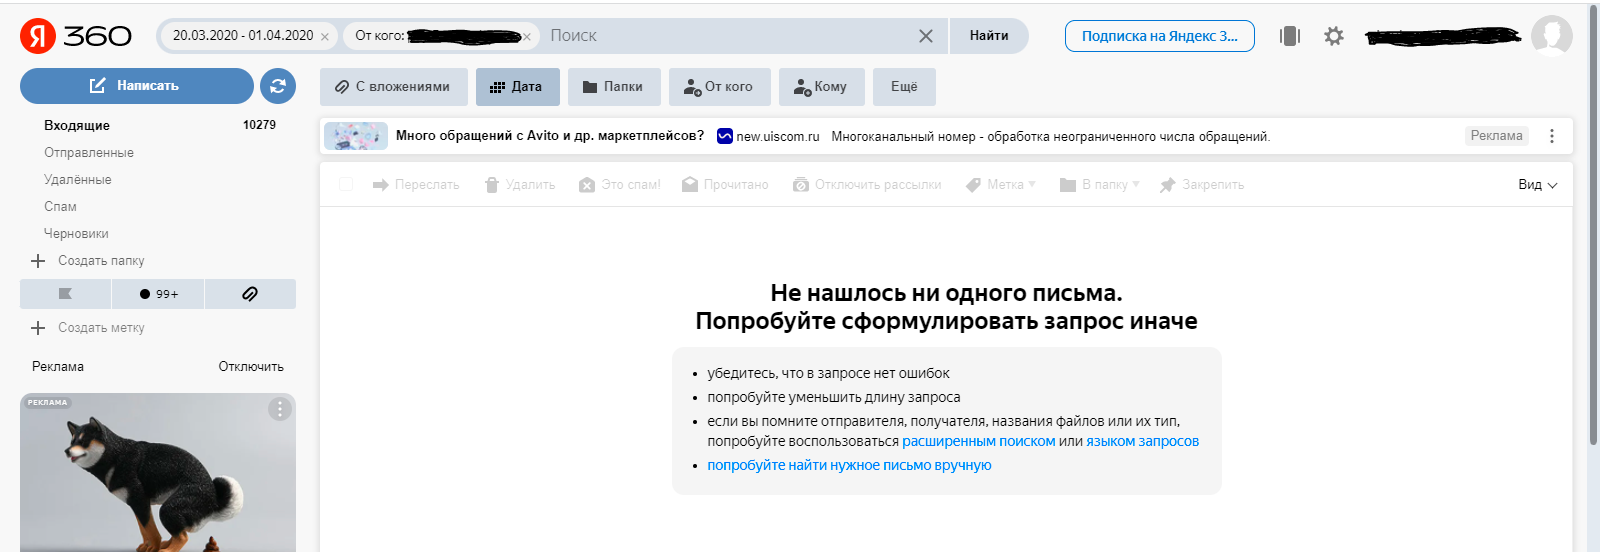The width and height of the screenshot is (1600, 552).
Task: Go to the "Отправленные" folder
Action: click(x=89, y=152)
